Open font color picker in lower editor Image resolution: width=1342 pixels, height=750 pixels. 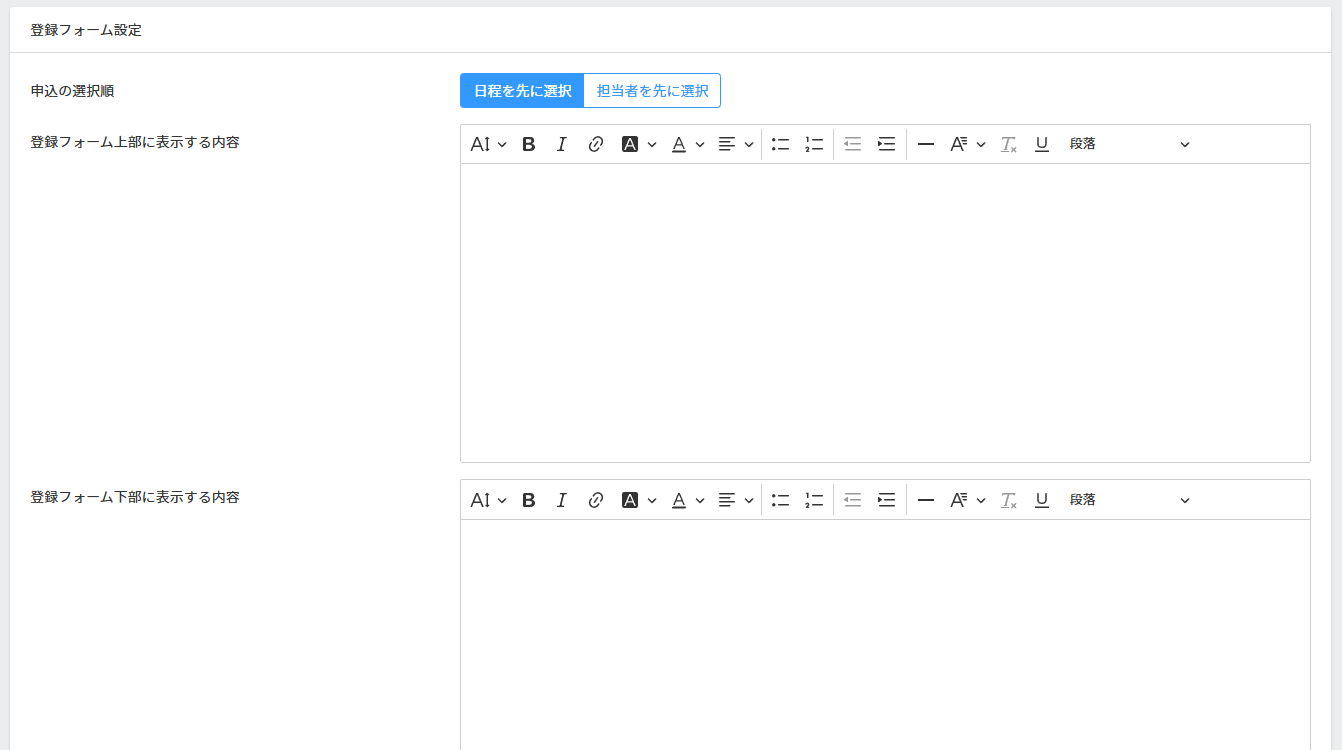[688, 500]
